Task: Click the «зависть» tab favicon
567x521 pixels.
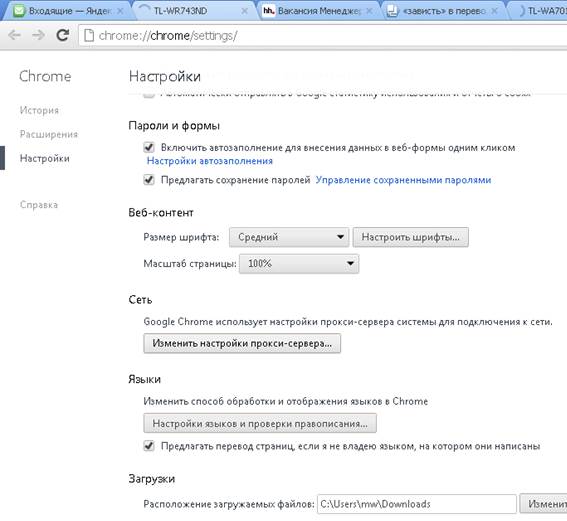Action: [392, 11]
